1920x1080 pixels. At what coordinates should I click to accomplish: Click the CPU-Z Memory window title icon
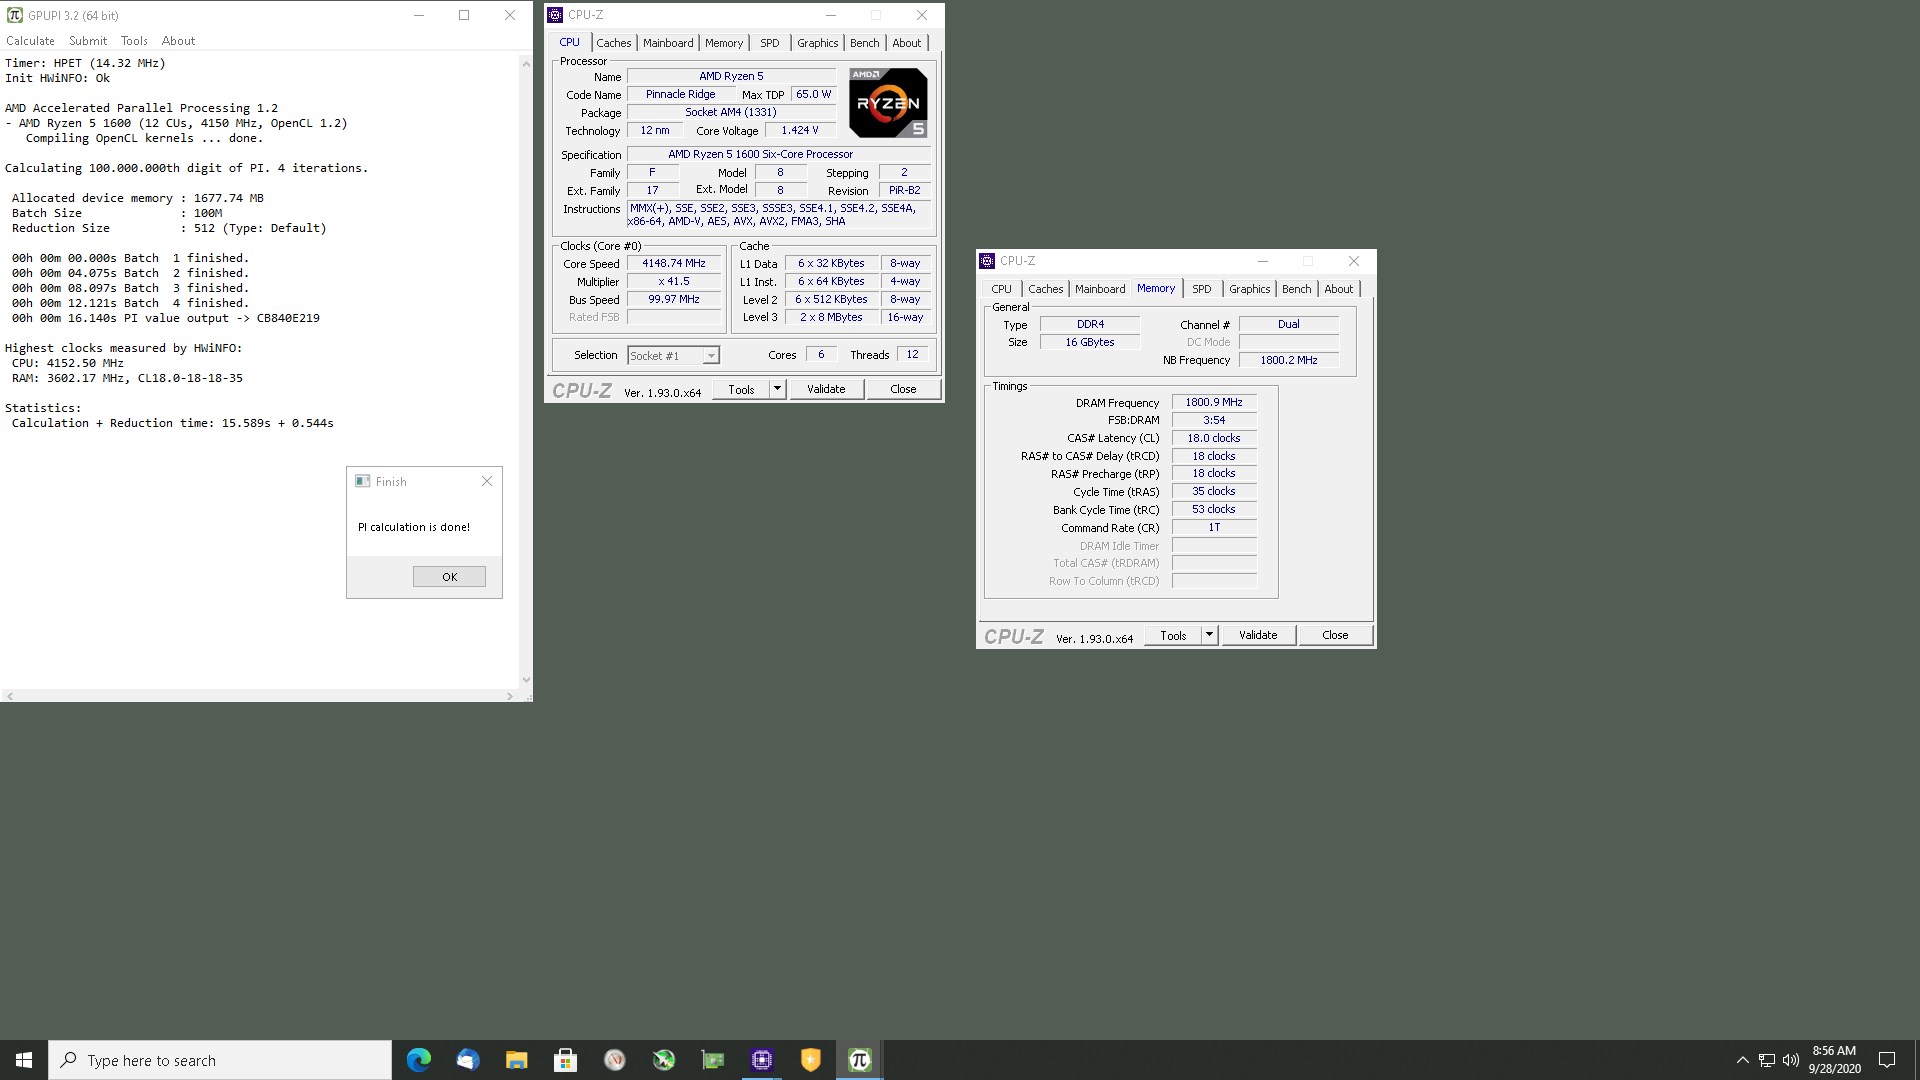click(987, 261)
